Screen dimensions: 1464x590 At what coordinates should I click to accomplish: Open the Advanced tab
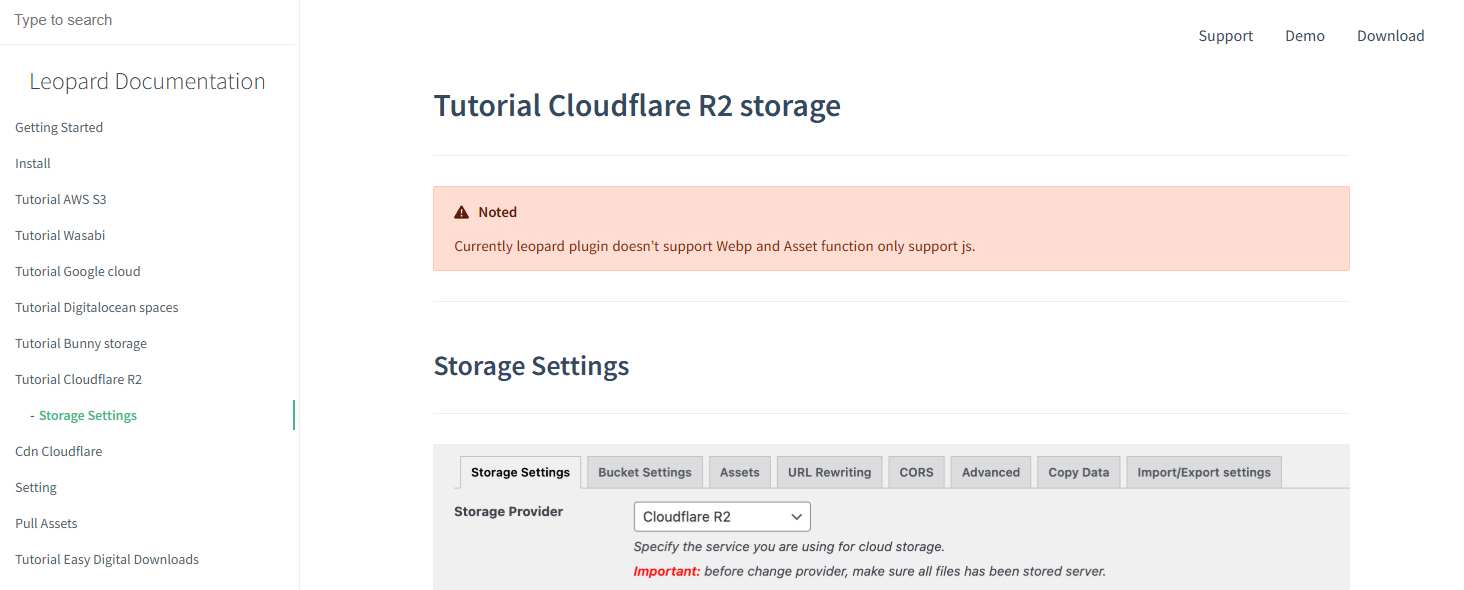(x=990, y=472)
